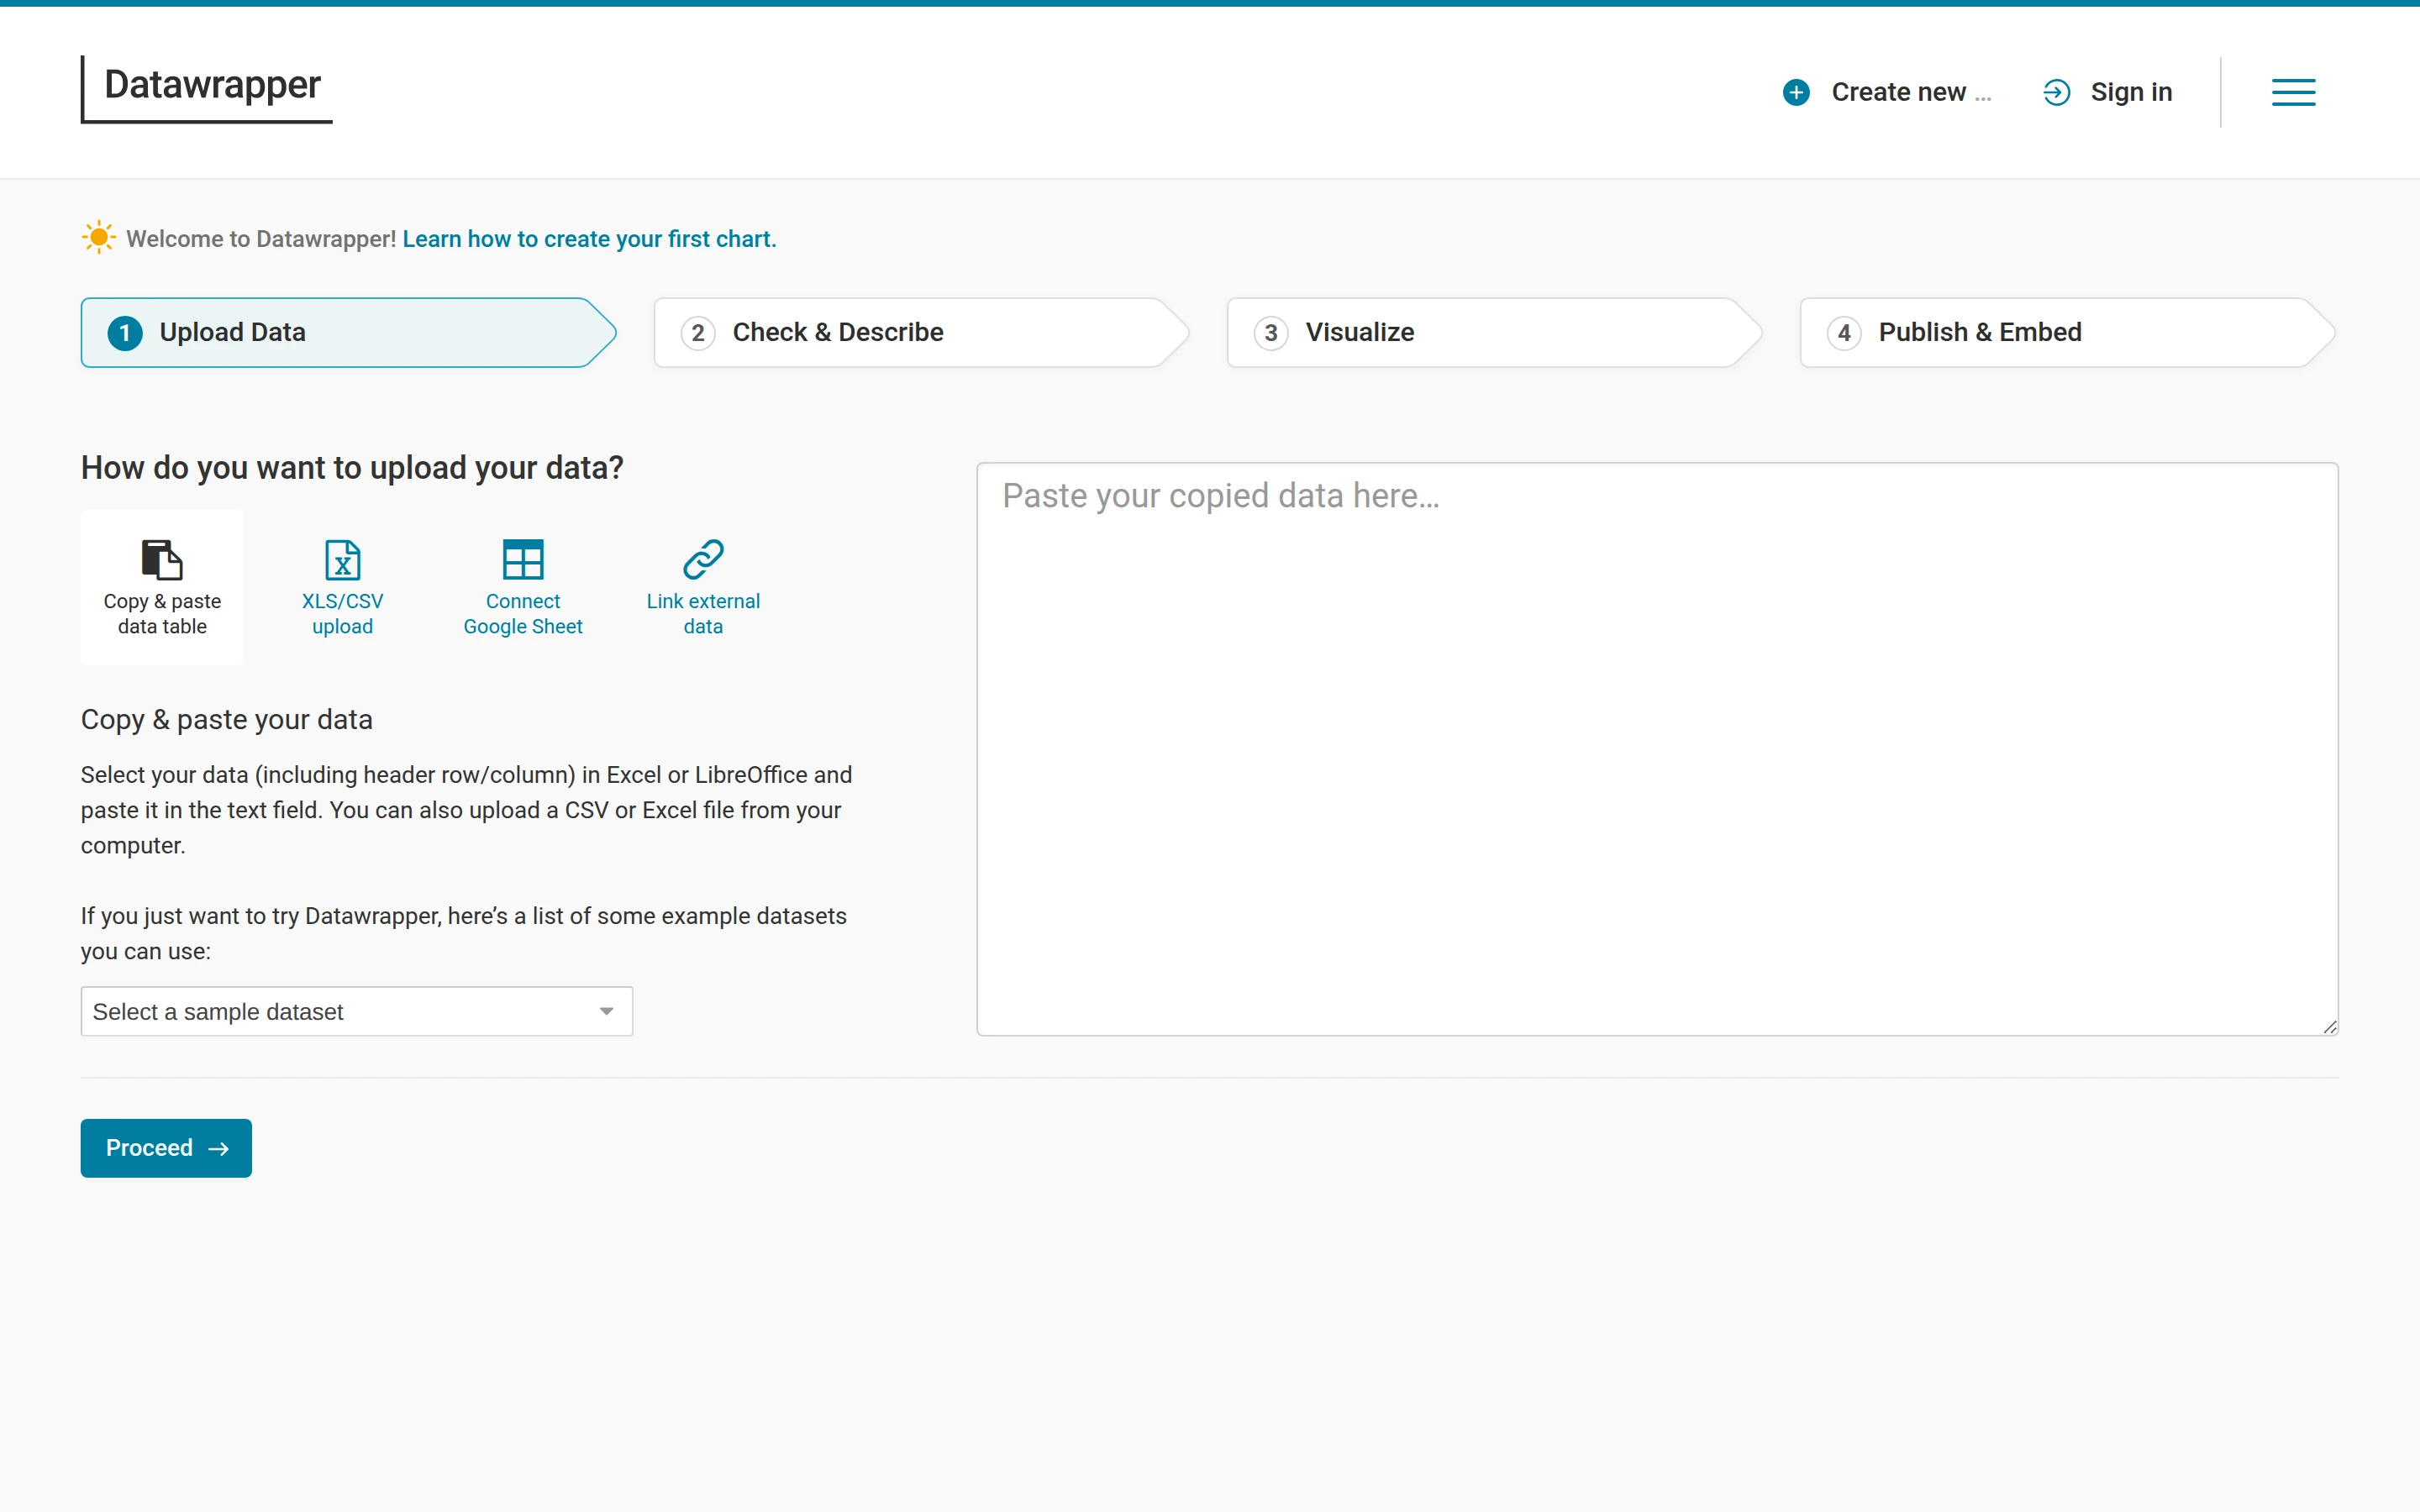Click the Sign in arrow icon
The width and height of the screenshot is (2420, 1512).
[x=2056, y=92]
